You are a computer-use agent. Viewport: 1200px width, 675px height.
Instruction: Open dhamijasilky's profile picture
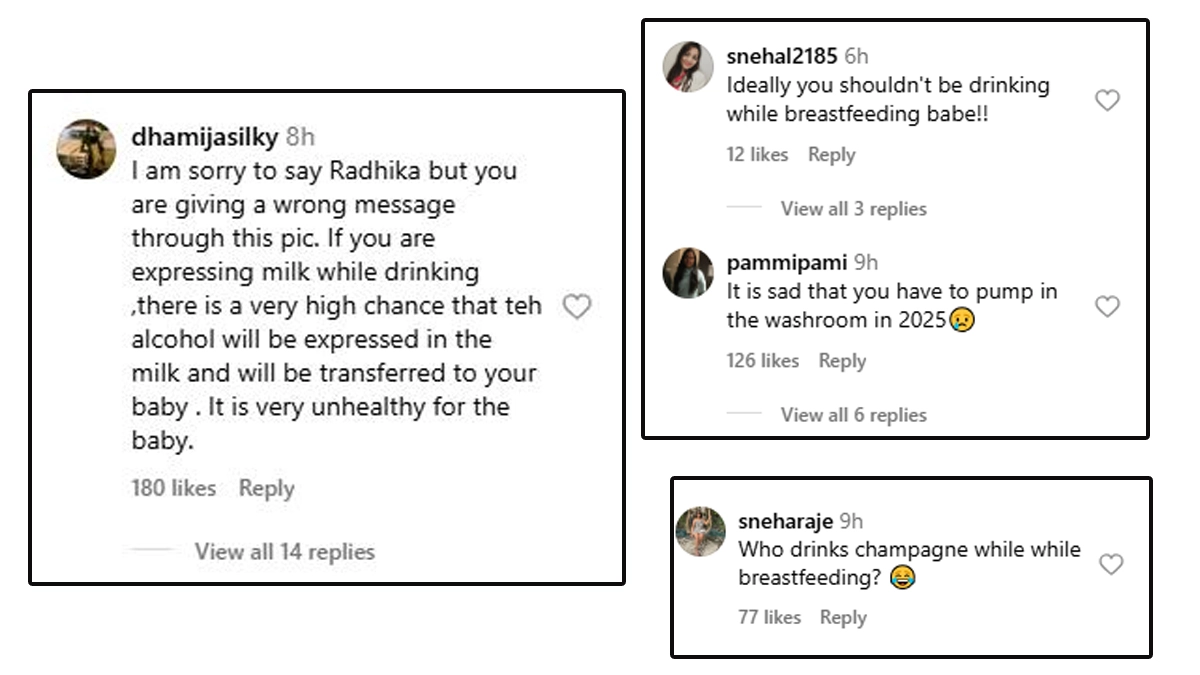(x=86, y=149)
